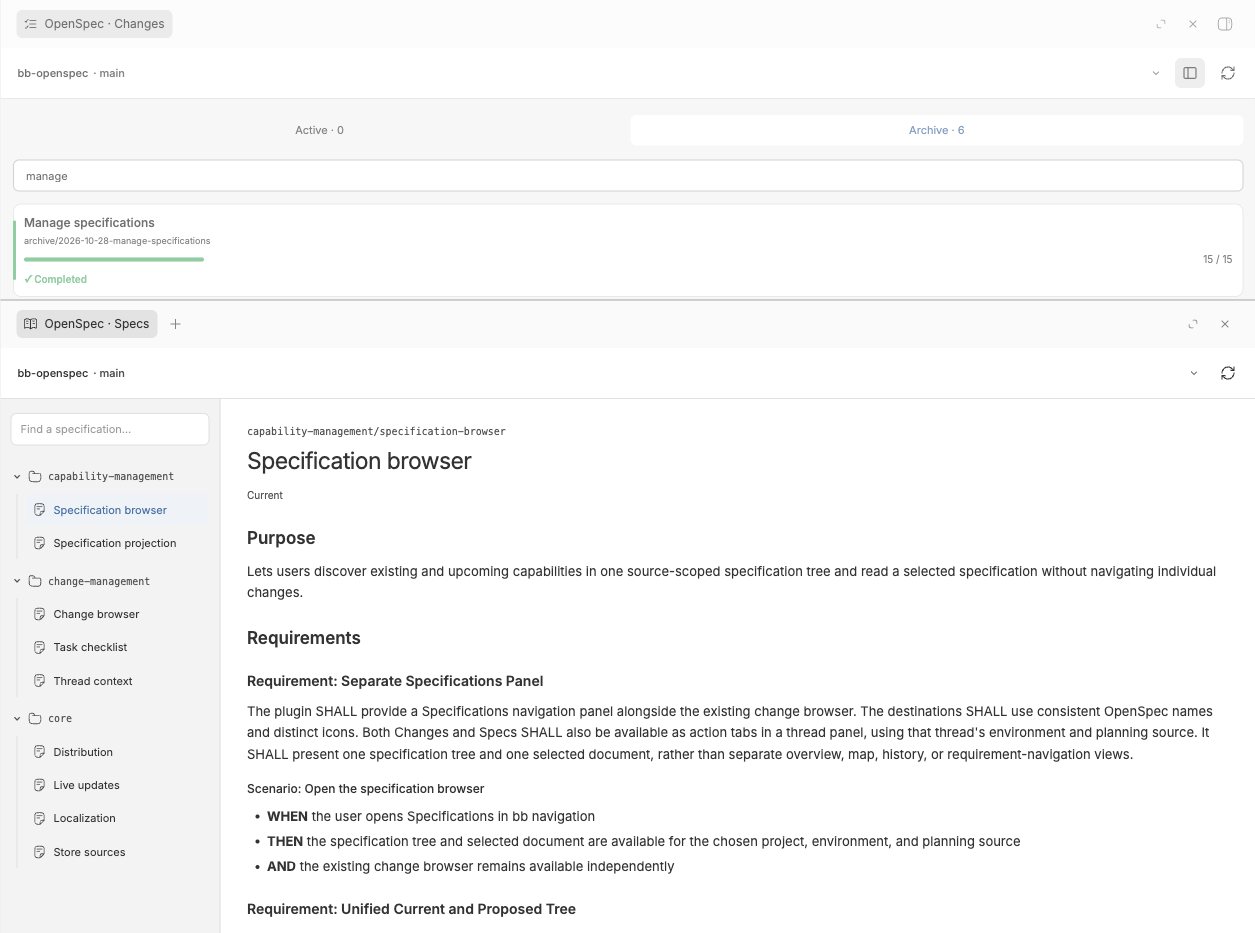Select the change-management folder

(110, 581)
